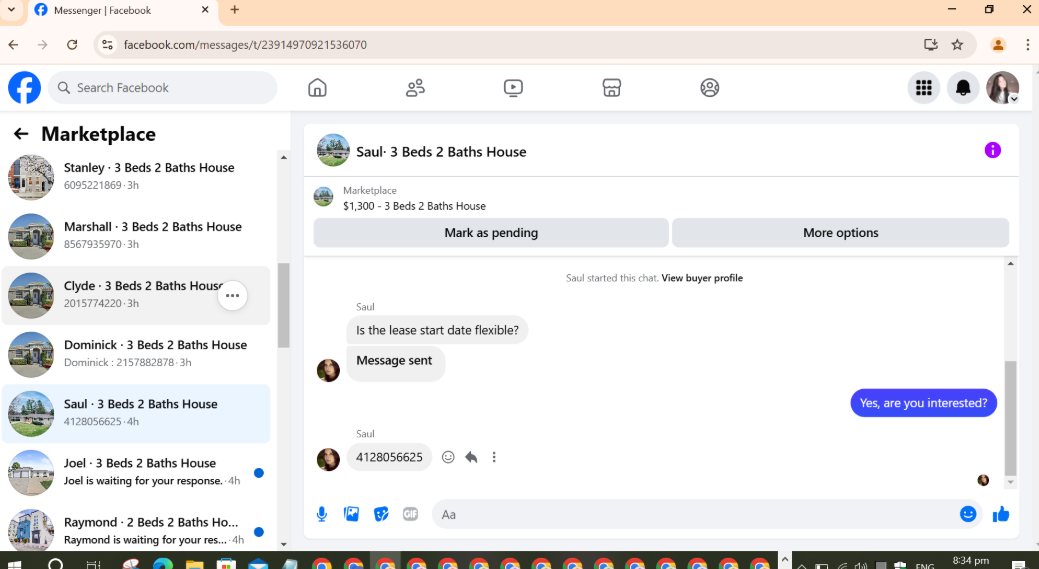Open Raymond 2 Beds 2 Baths conversation
The image size is (1039, 569).
(x=136, y=531)
